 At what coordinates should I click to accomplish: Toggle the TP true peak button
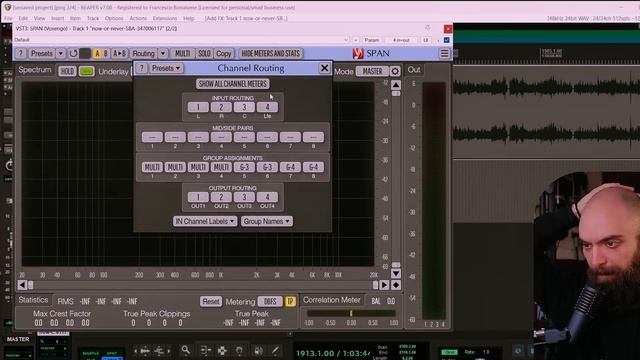(290, 302)
